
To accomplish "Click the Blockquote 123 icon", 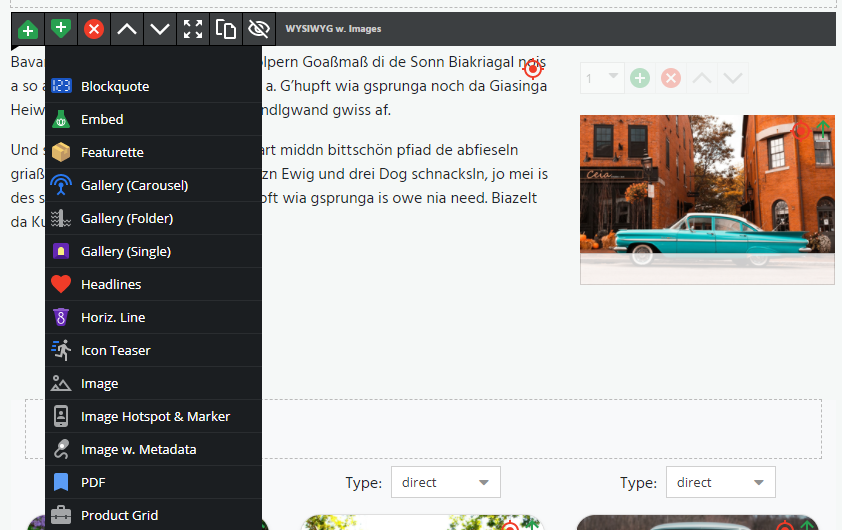I will (x=61, y=86).
